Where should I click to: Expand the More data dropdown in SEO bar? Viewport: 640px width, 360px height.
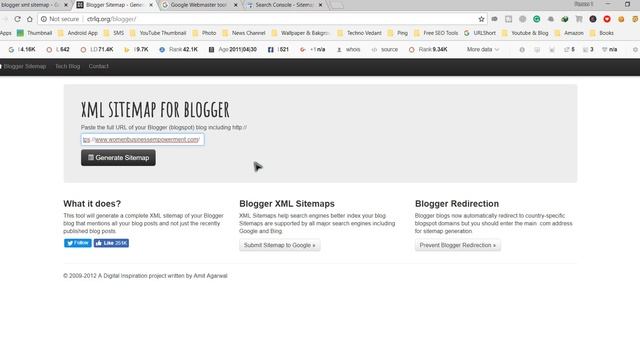coord(483,49)
